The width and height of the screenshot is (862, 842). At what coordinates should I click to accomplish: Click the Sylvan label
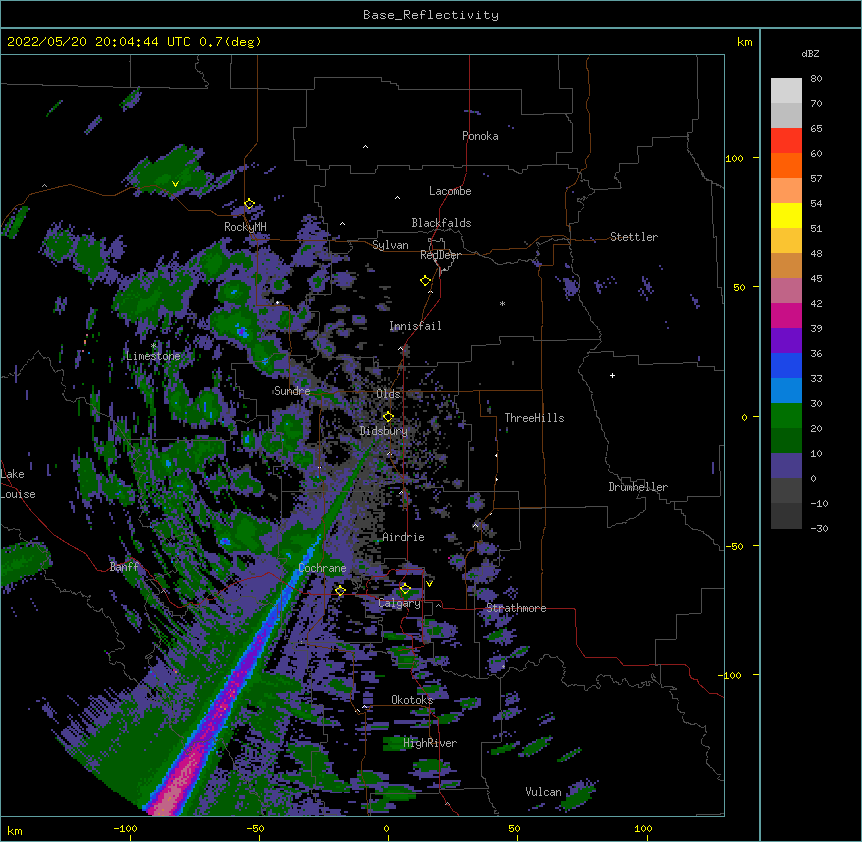[390, 245]
